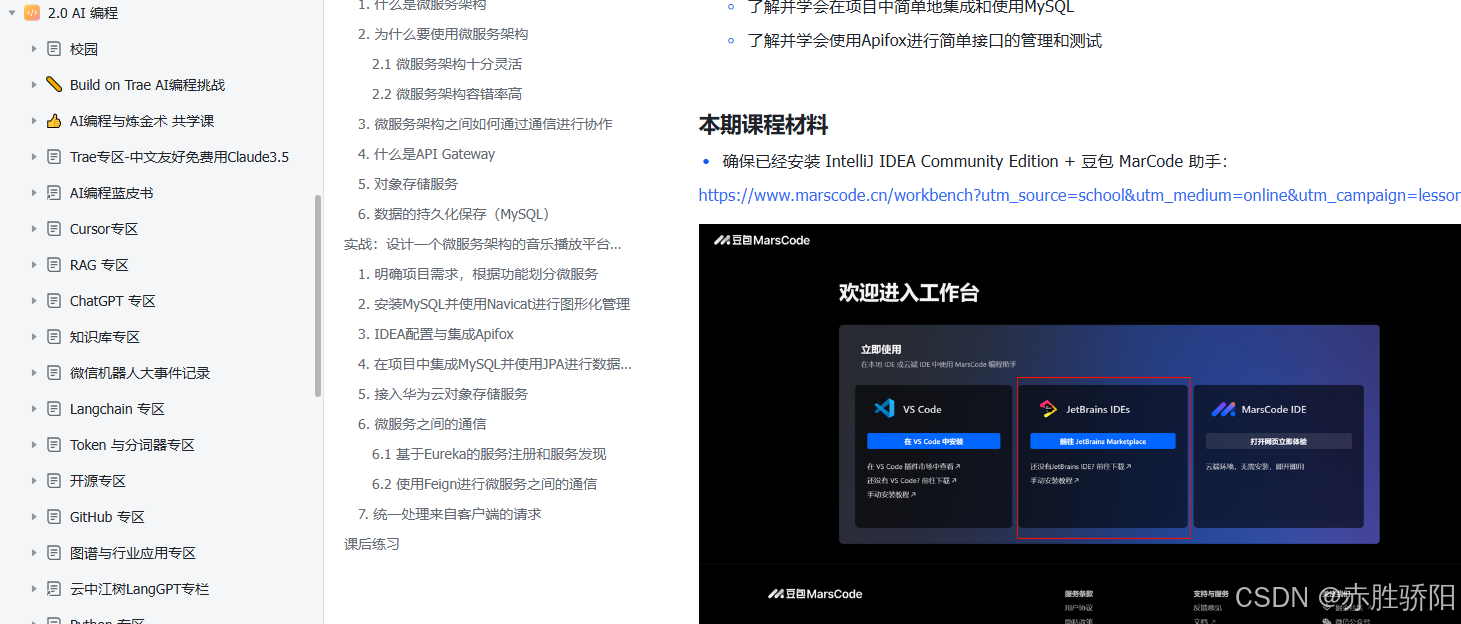Expand the 知识库专区 tree node

(x=34, y=337)
